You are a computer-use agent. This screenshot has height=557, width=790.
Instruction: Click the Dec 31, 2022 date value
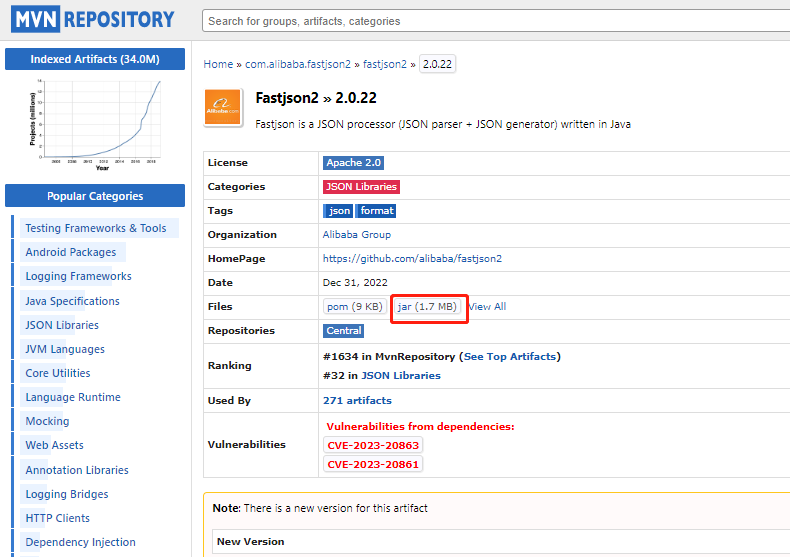click(355, 283)
